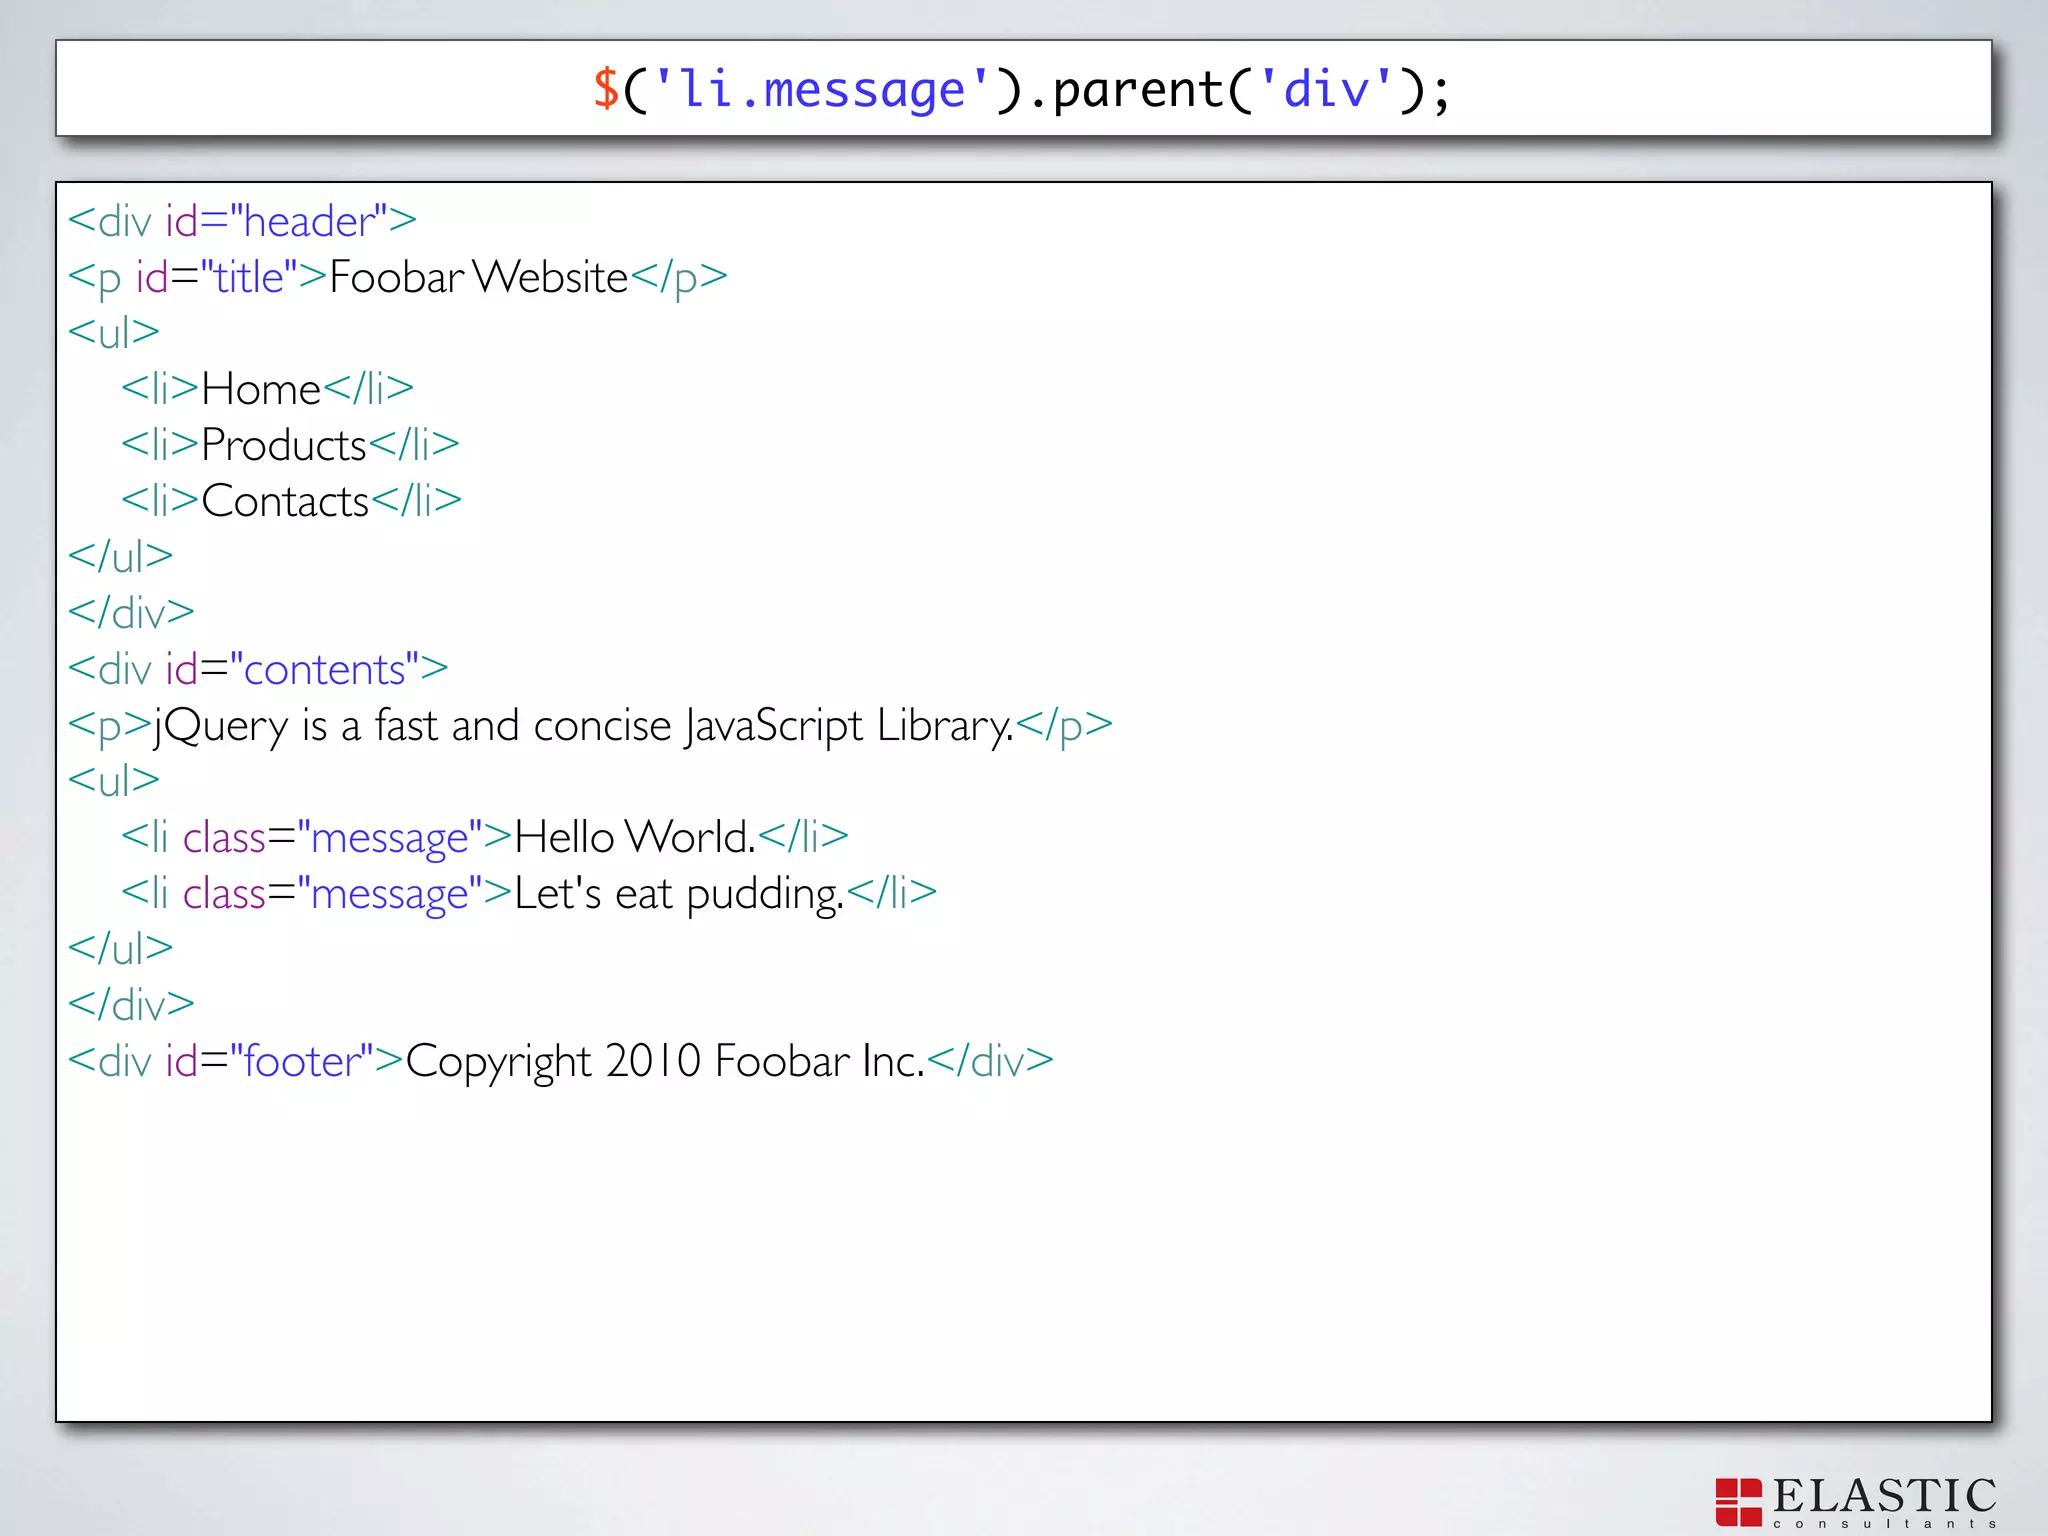Click the line <div id="header">

pos(242,220)
